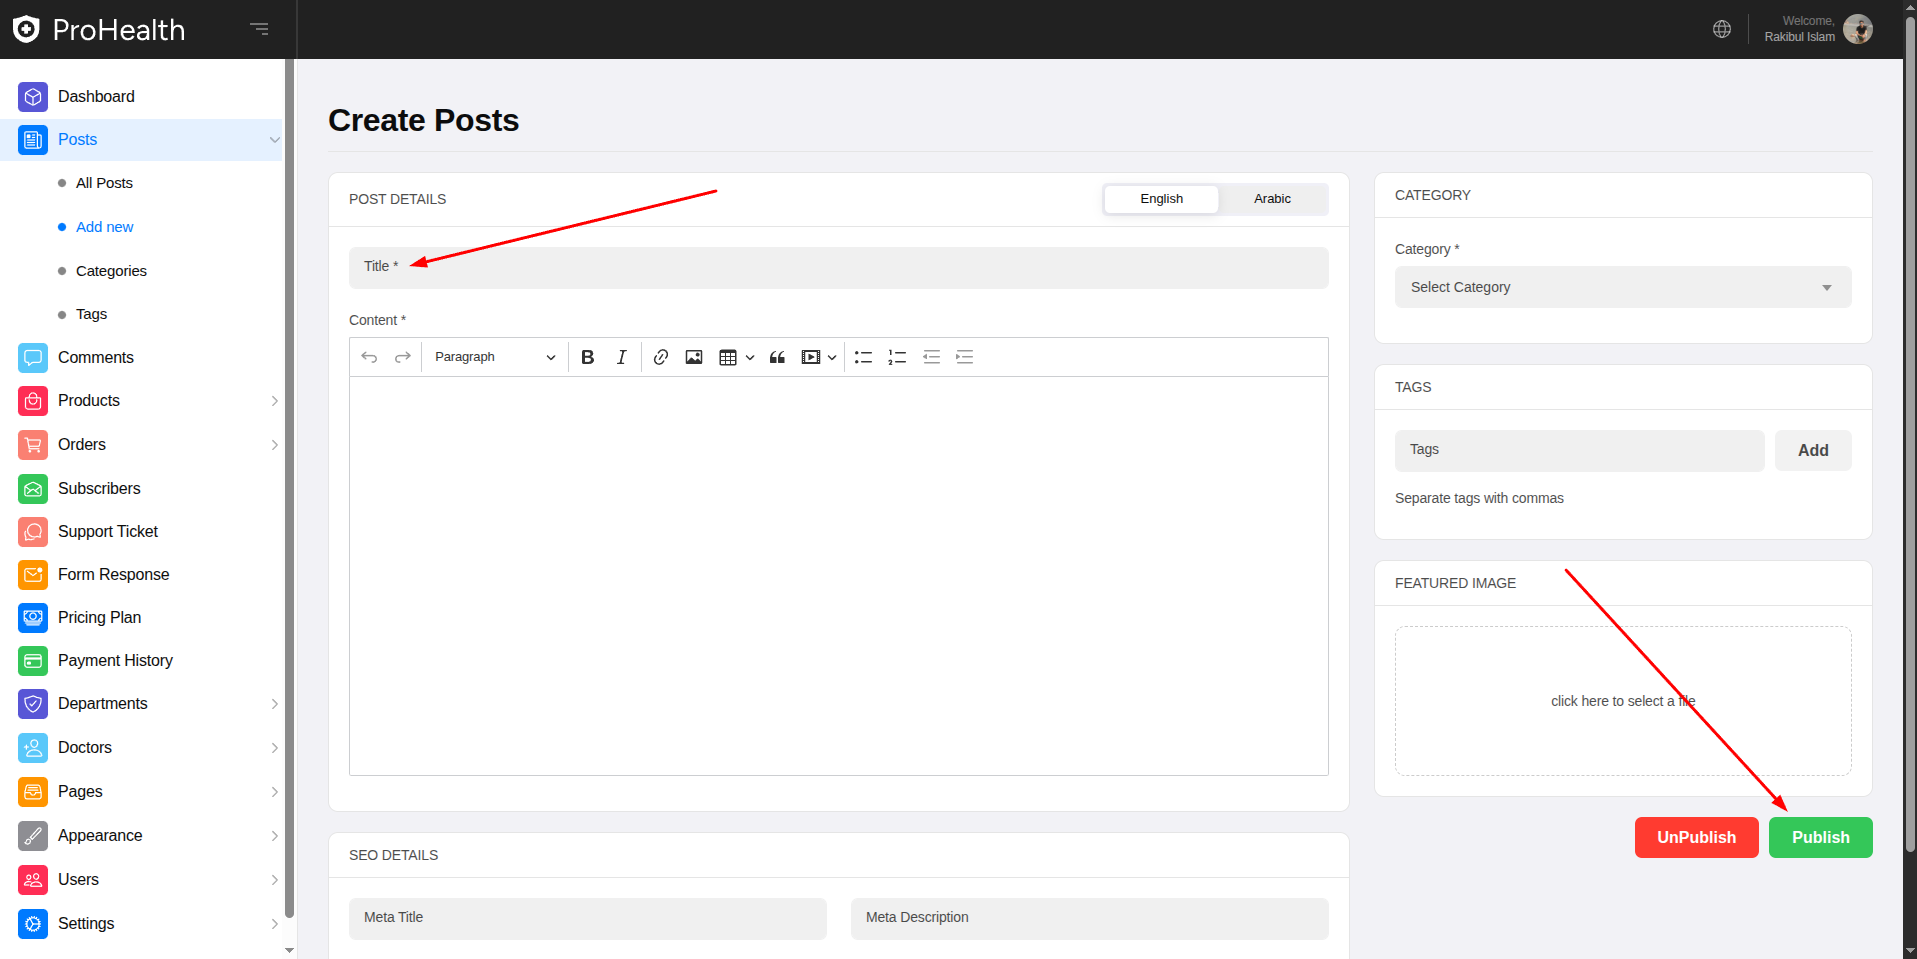
Task: Click the Support Ticket icon
Action: tap(33, 532)
